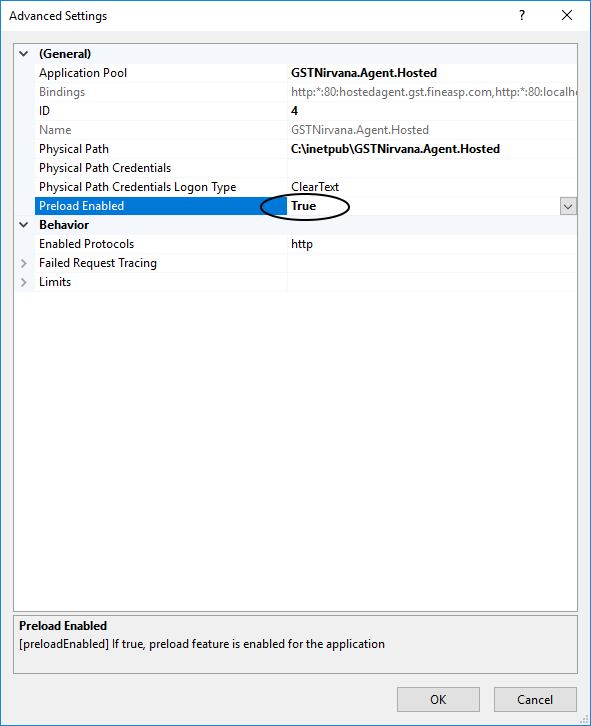Click the True value of Preload Enabled
Viewport: 591px width, 726px height.
point(303,206)
